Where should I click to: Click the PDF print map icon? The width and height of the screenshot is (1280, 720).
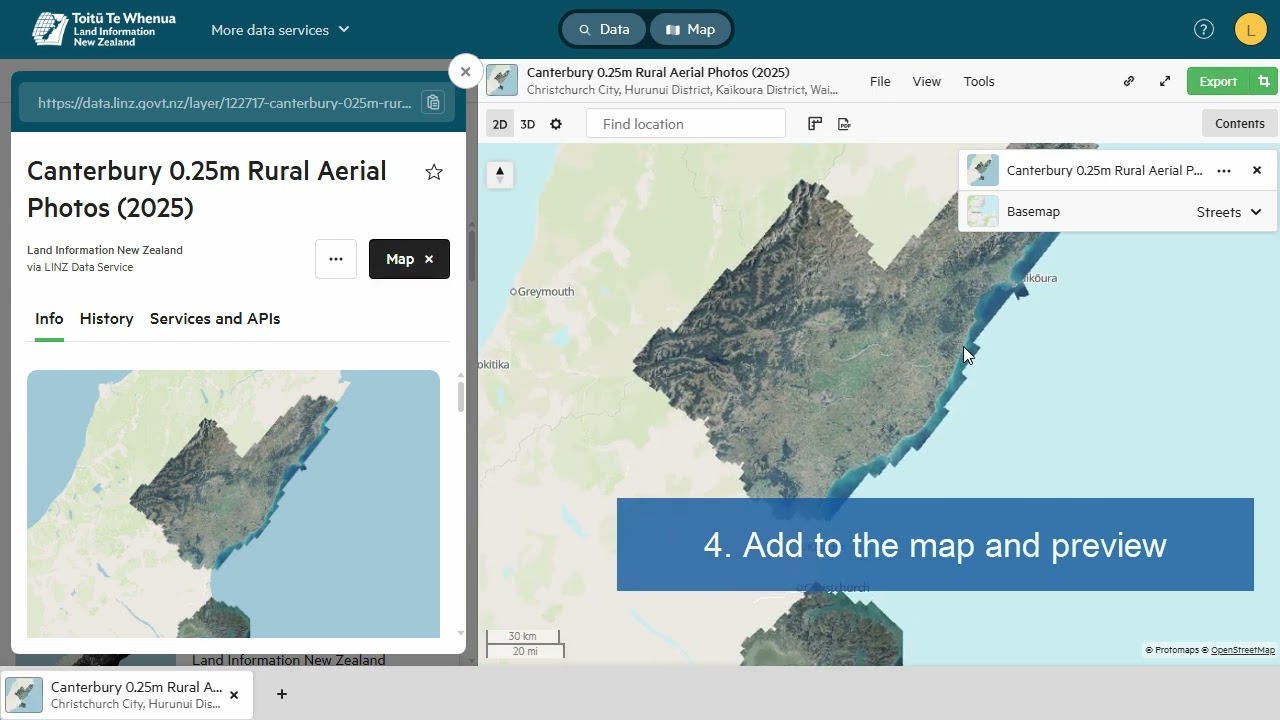(x=844, y=124)
